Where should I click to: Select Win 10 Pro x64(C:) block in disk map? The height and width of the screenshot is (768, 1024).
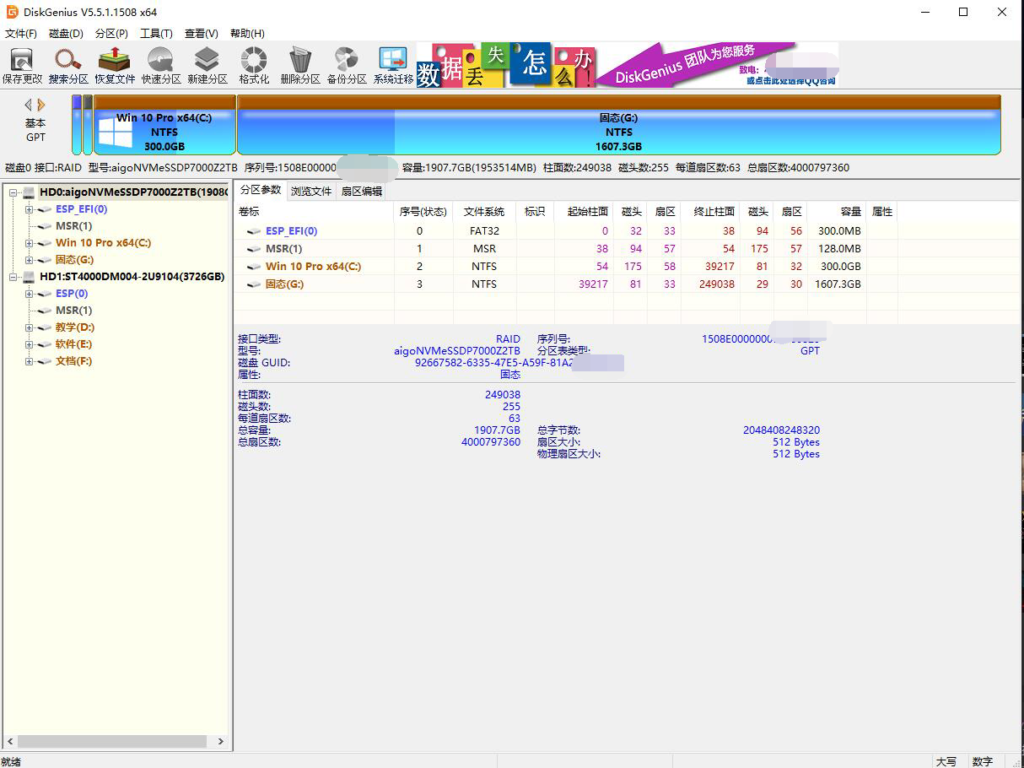click(165, 125)
